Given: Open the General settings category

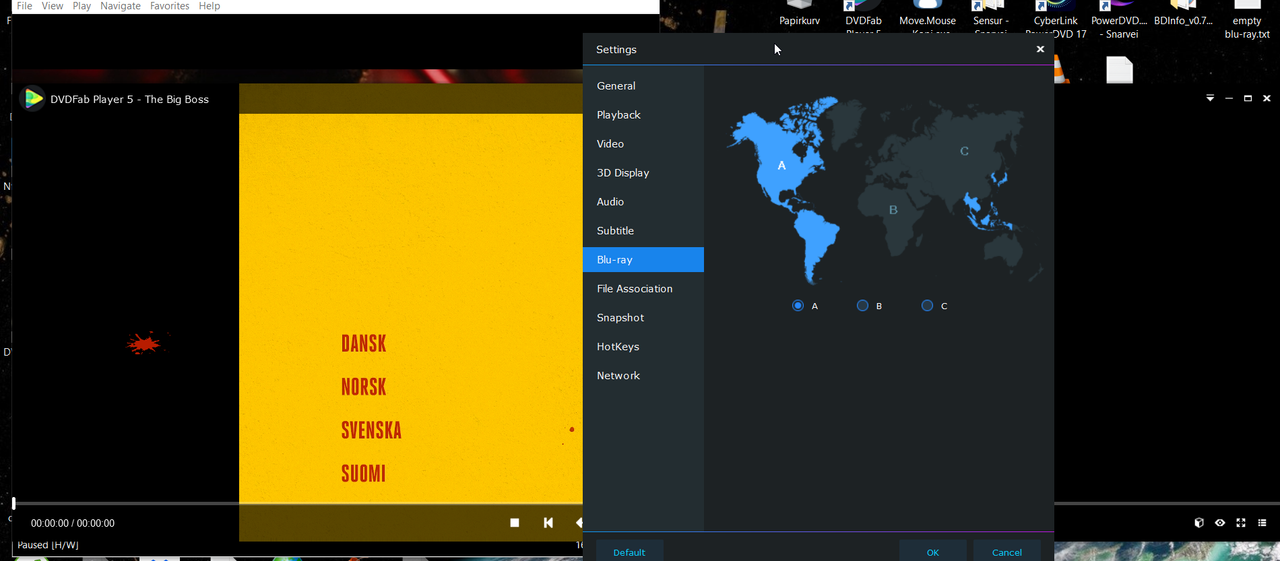Looking at the screenshot, I should click(x=643, y=86).
